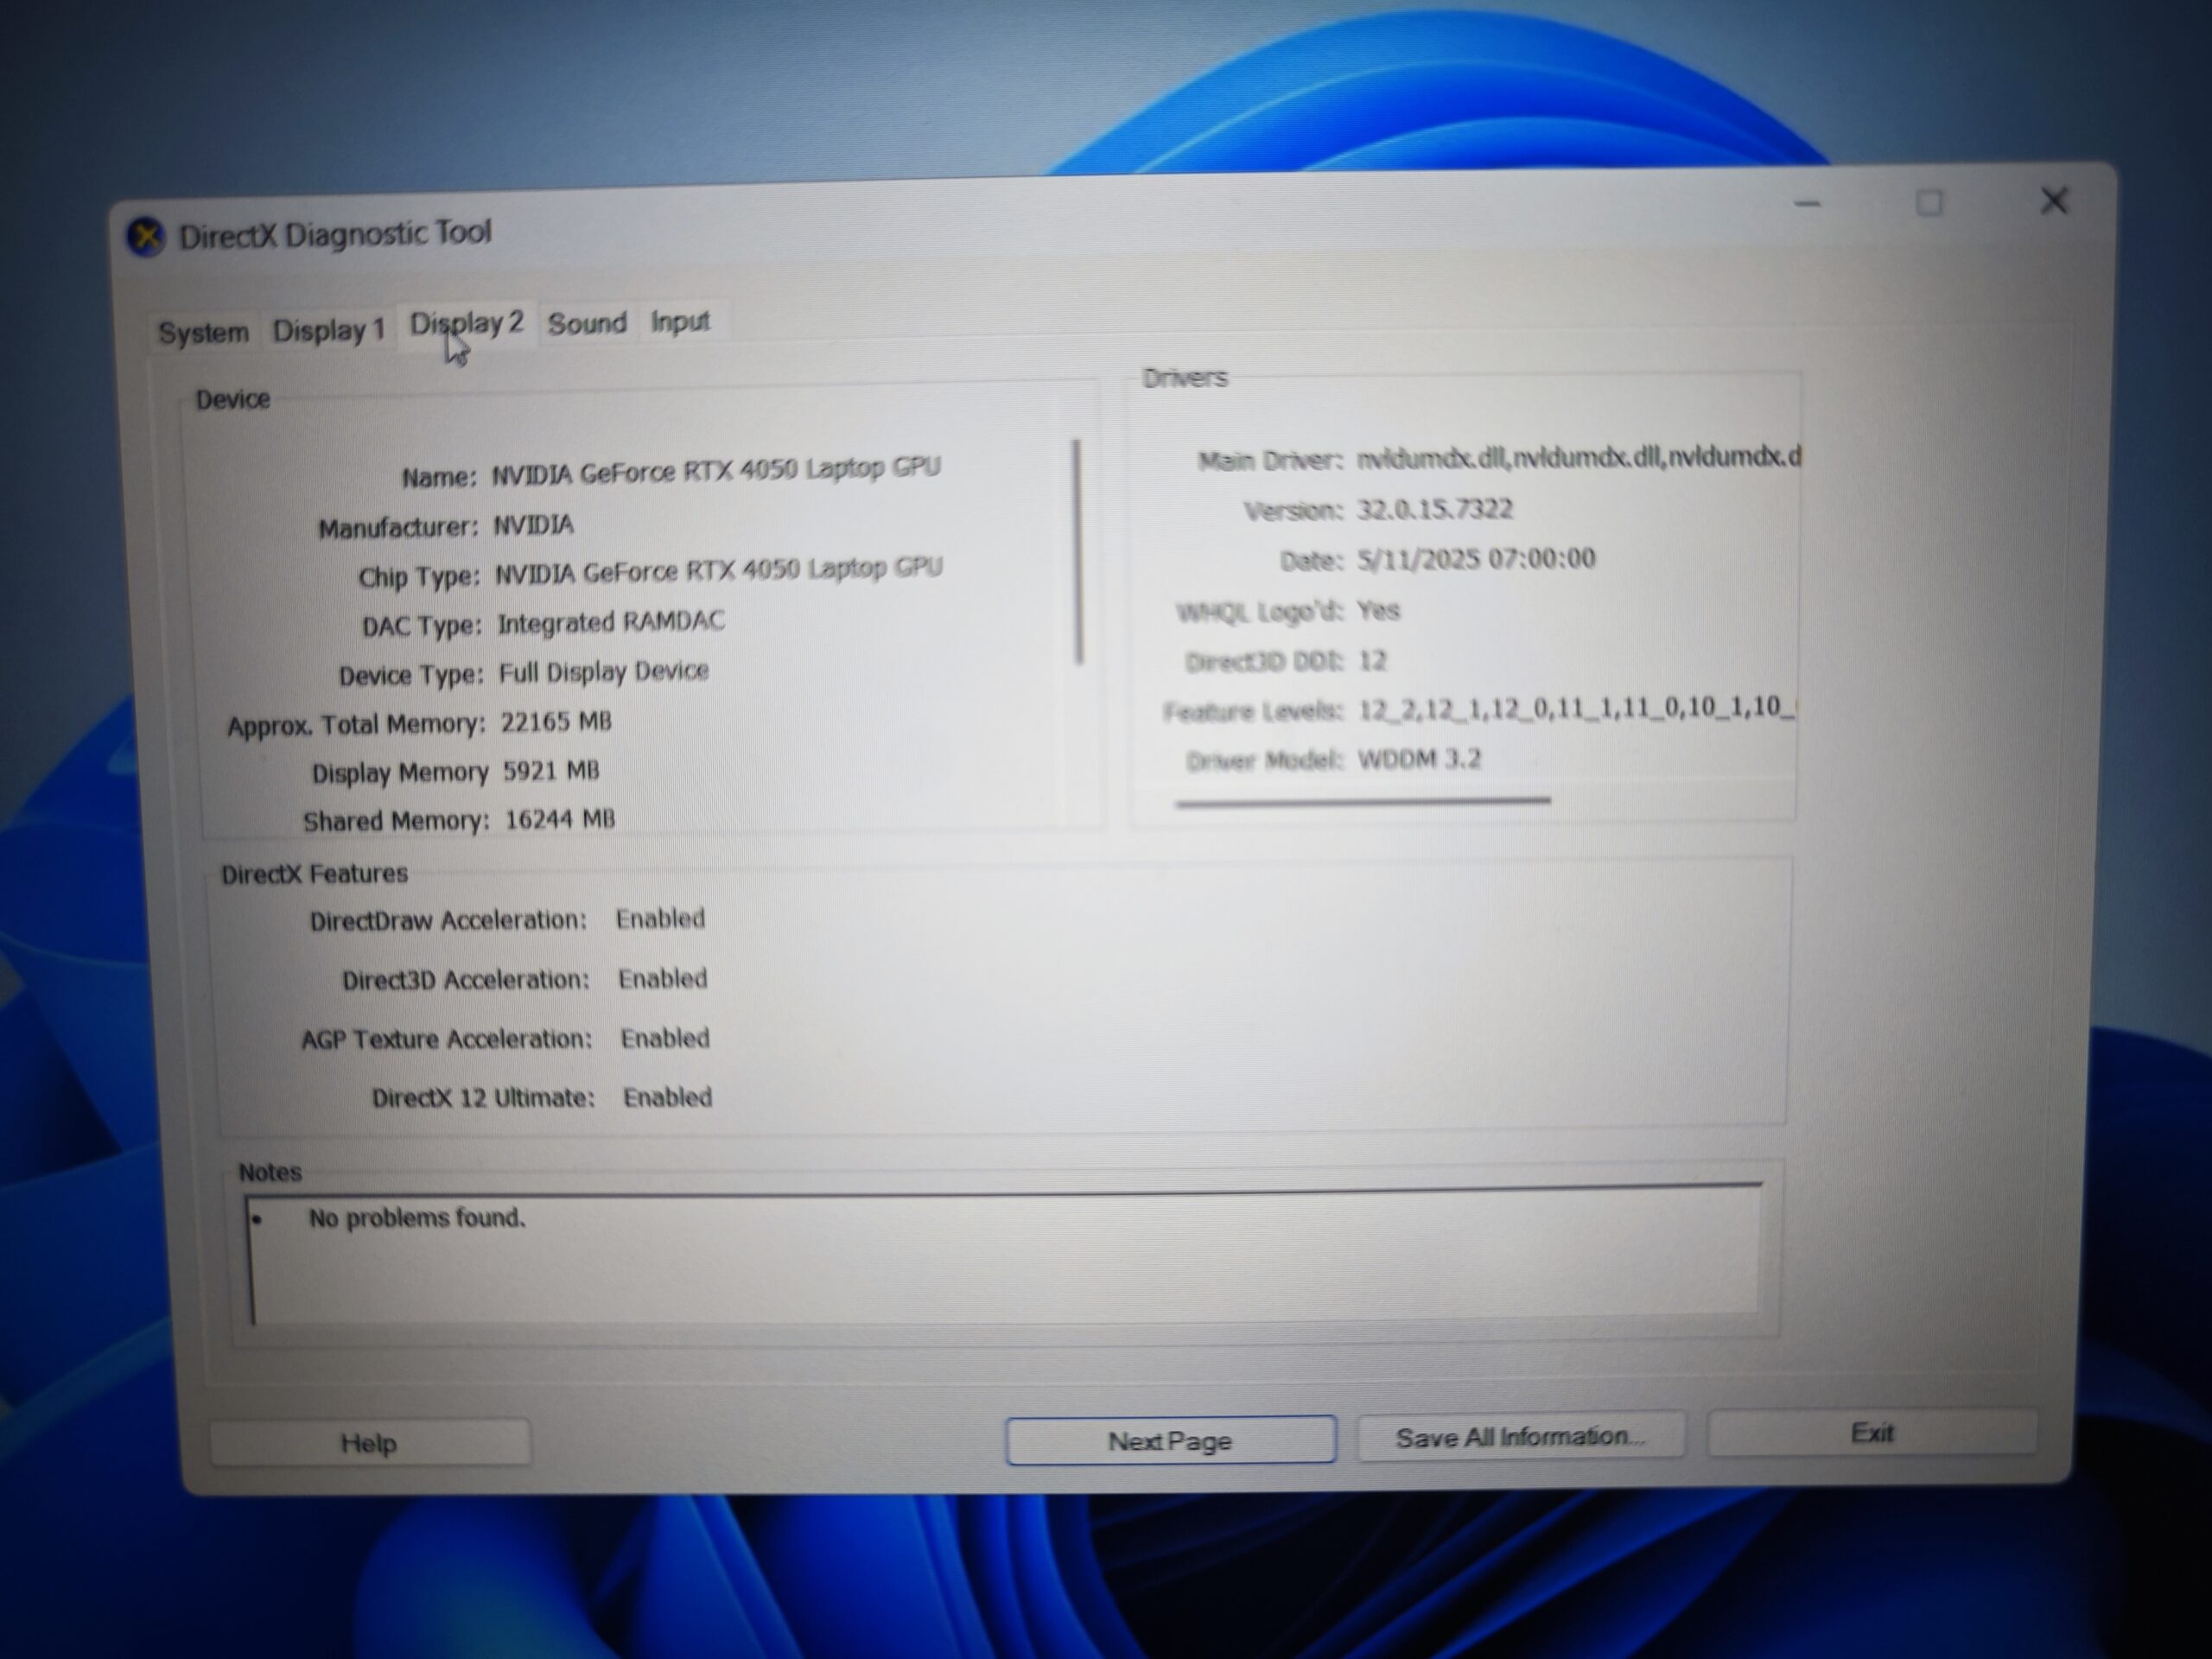This screenshot has width=2212, height=1659.
Task: Click the Feature Levels value text
Action: 1575,708
